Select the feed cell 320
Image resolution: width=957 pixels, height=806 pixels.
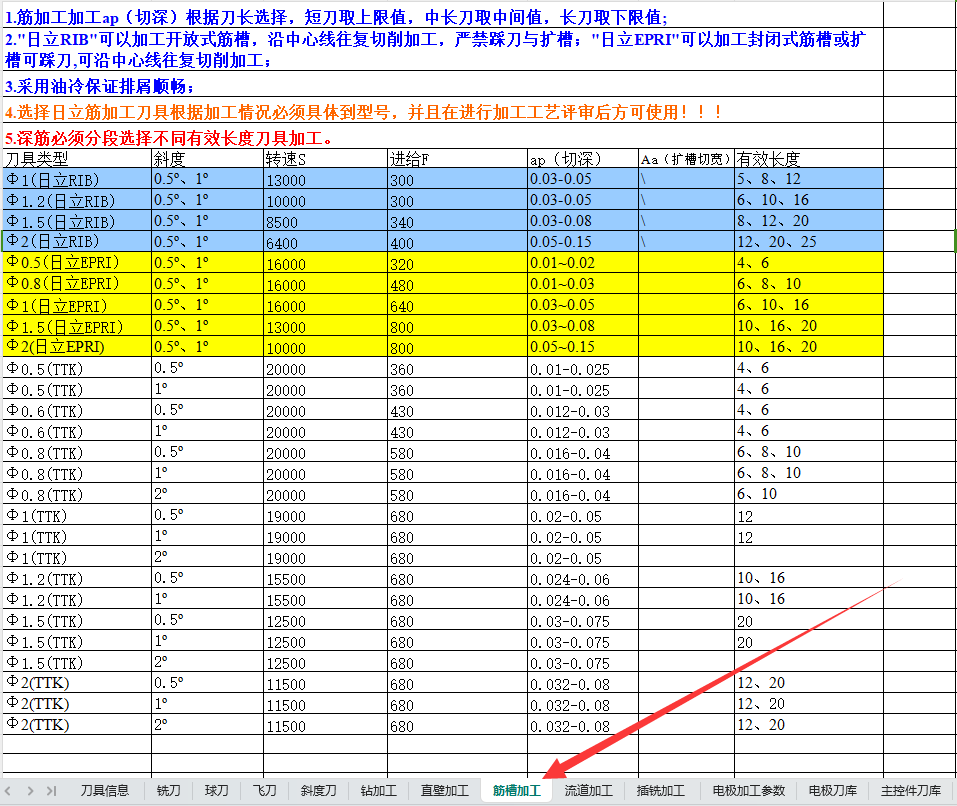[457, 262]
